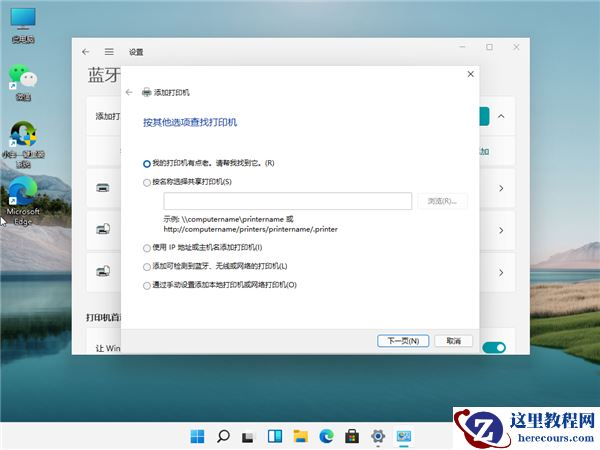Open second printer entry chevron in Settings
600x450 pixels.
501,230
